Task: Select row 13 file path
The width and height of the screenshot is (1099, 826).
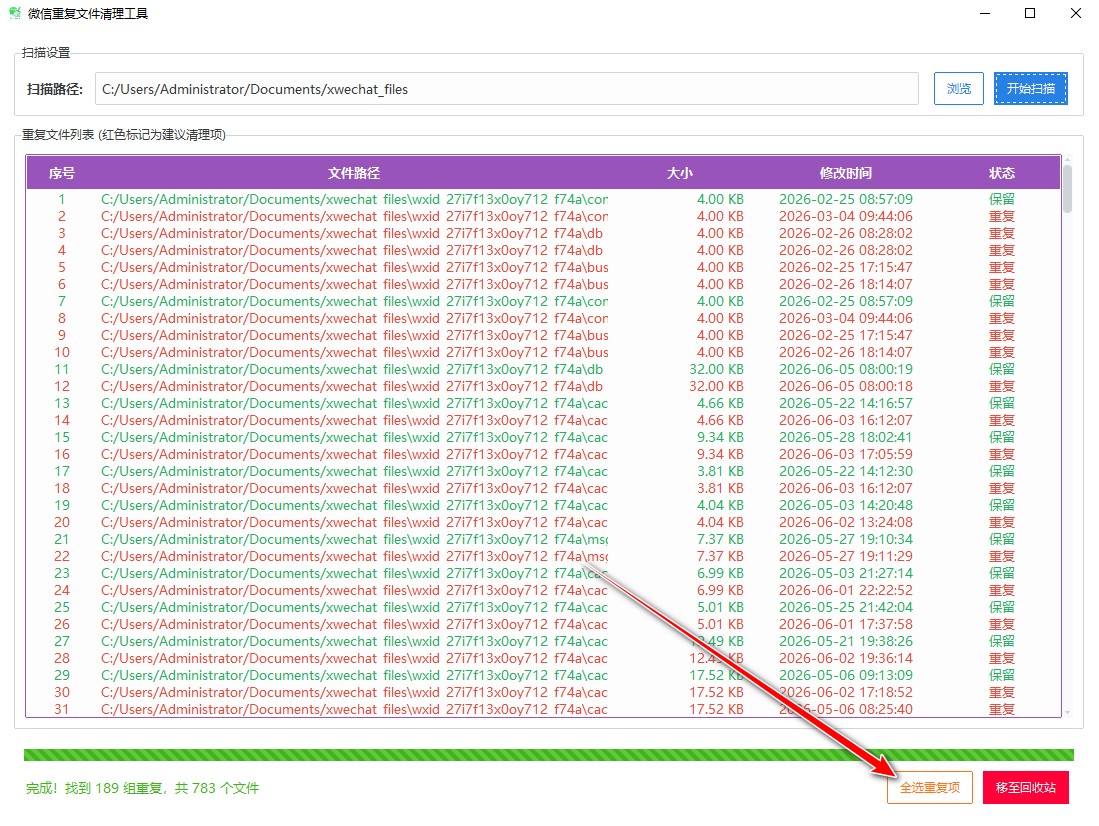Action: point(354,403)
